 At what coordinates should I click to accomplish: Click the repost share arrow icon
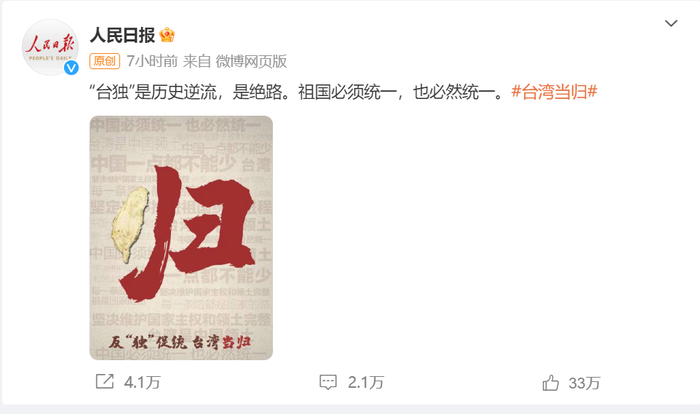(x=105, y=381)
